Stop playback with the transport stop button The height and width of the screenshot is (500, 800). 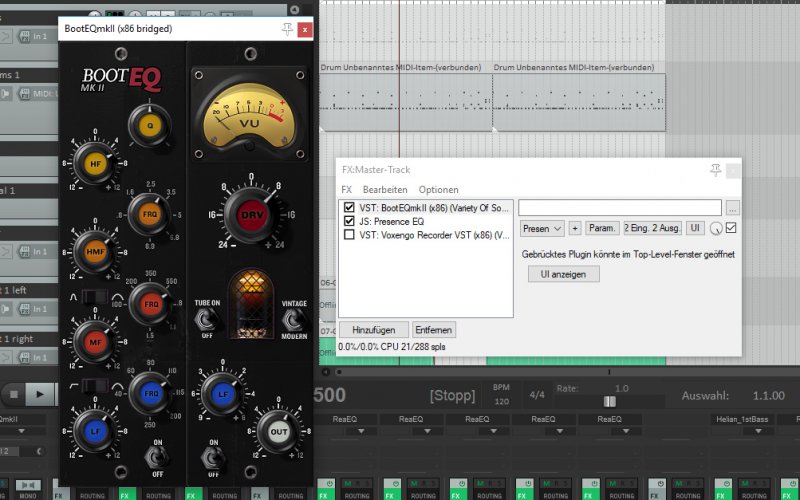tap(14, 394)
